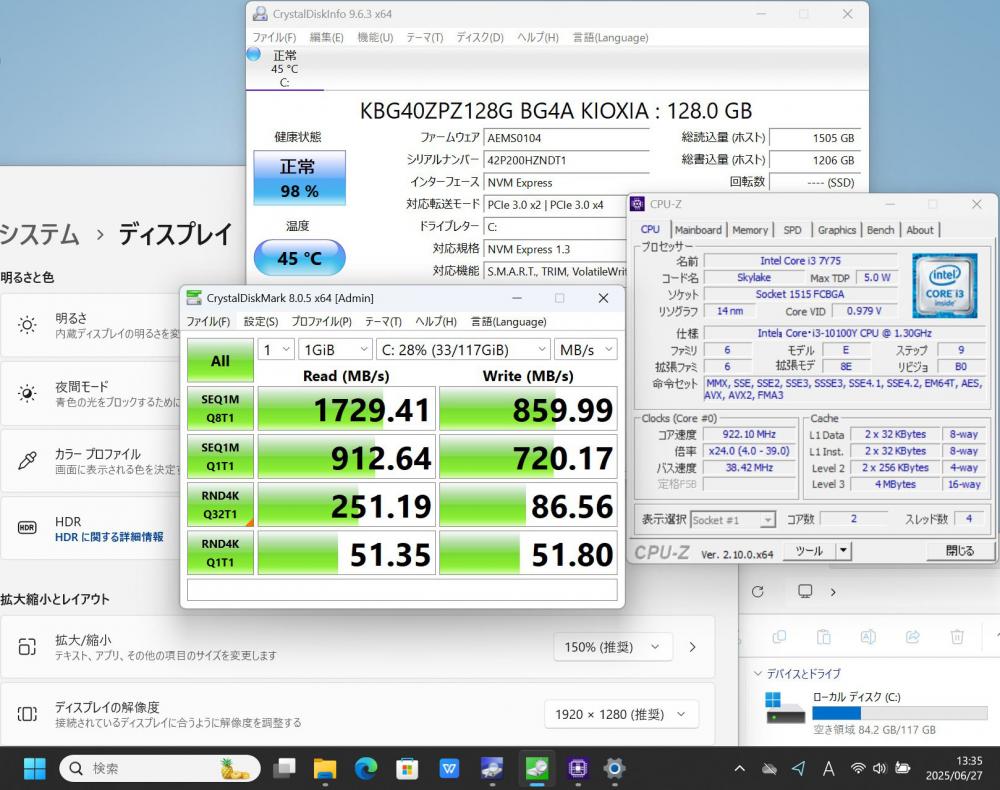The image size is (1000, 790).
Task: Click the Windows Start button
Action: 34,768
